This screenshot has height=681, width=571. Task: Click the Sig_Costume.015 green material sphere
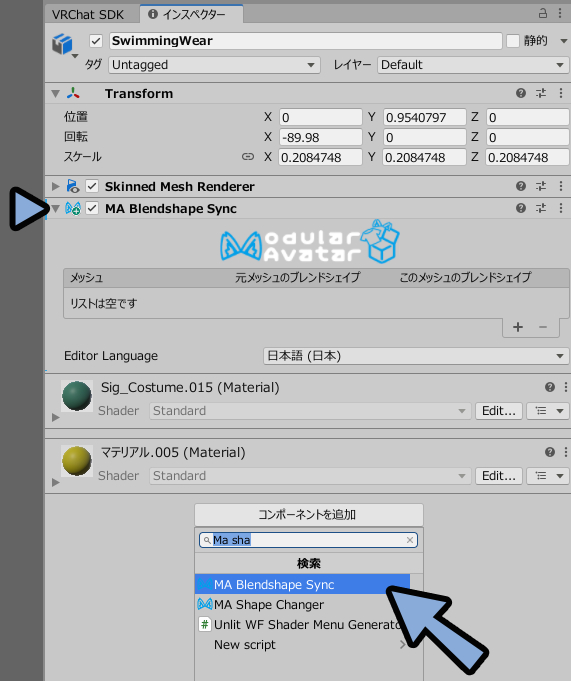77,396
